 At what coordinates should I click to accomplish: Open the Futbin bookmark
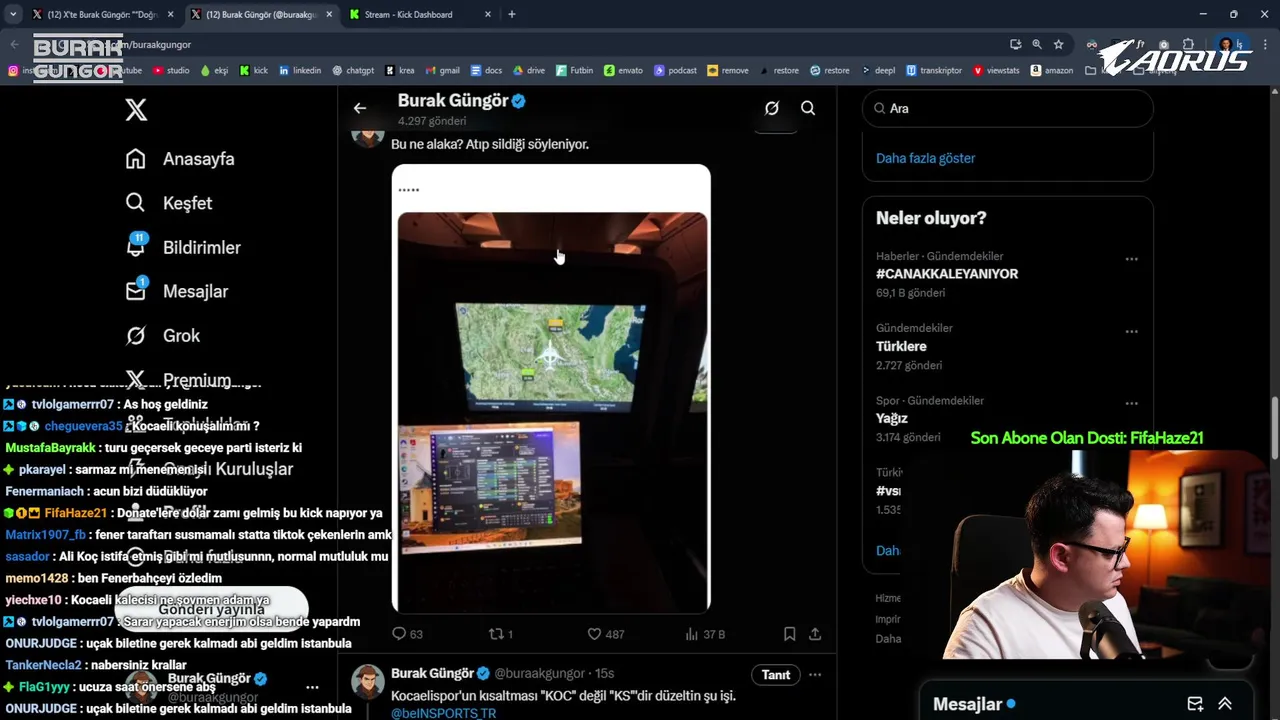coord(574,71)
